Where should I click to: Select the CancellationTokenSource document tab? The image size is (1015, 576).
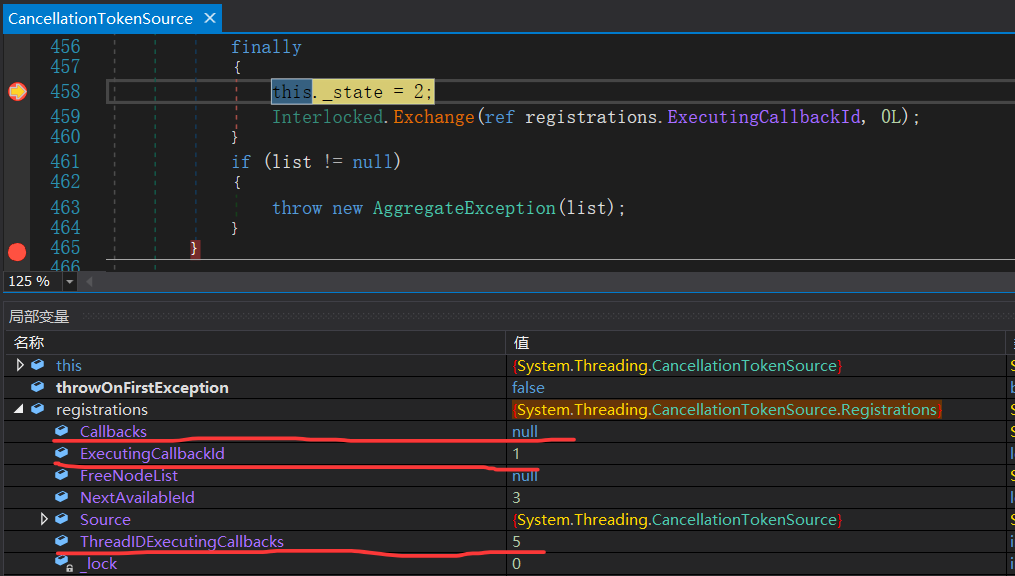(100, 19)
